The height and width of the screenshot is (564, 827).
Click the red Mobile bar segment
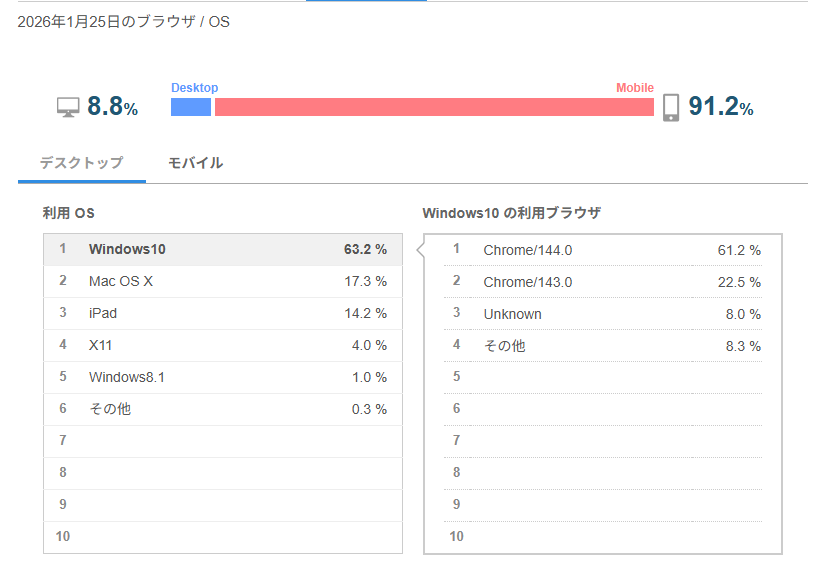(434, 107)
